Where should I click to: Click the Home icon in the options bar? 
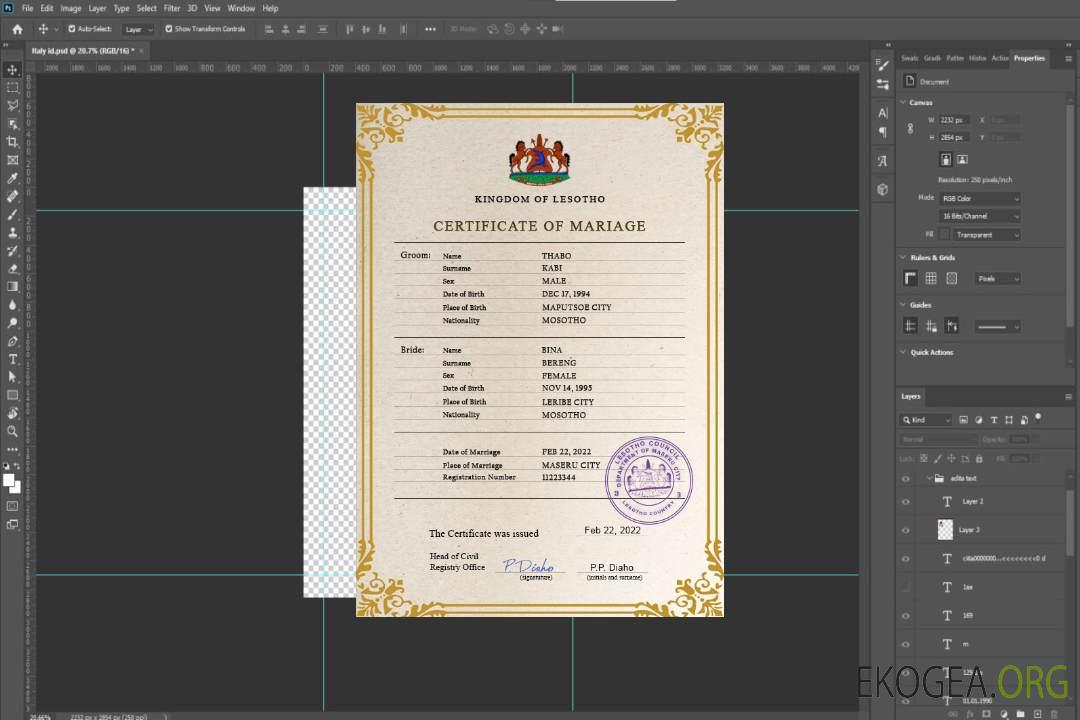17,29
